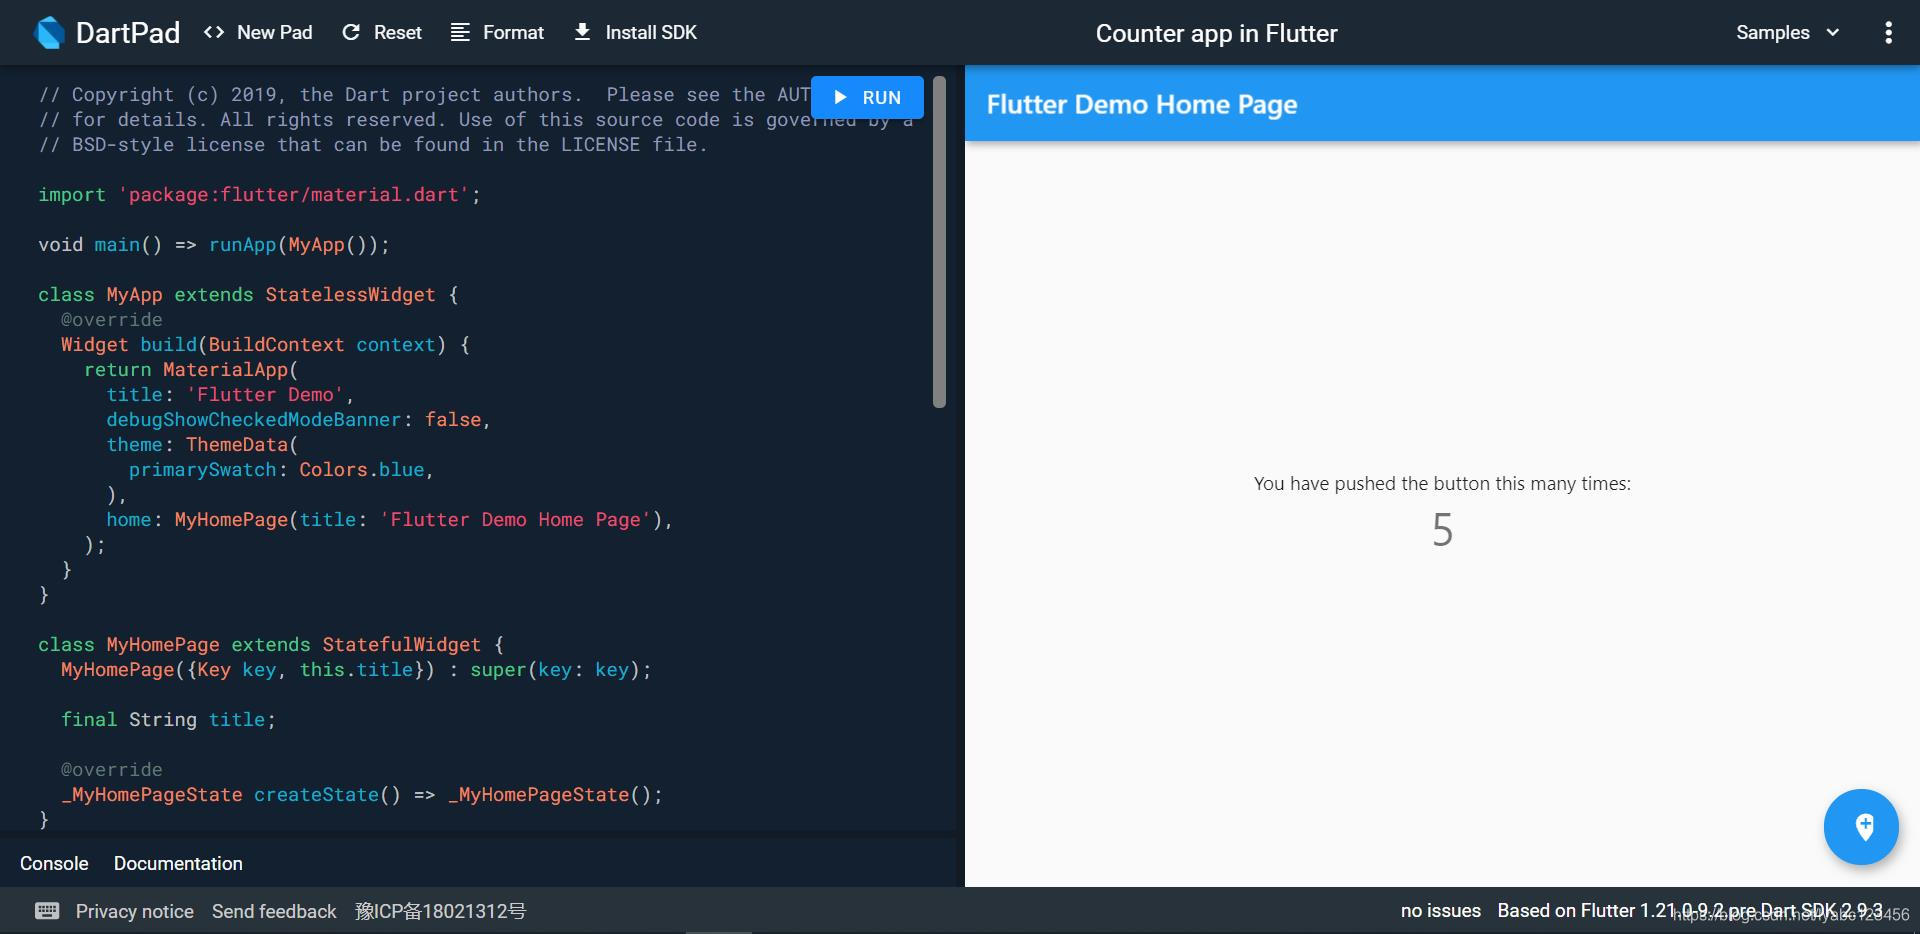Image resolution: width=1920 pixels, height=934 pixels.
Task: Click the 'theme: ThemeData(' code line
Action: coord(202,445)
